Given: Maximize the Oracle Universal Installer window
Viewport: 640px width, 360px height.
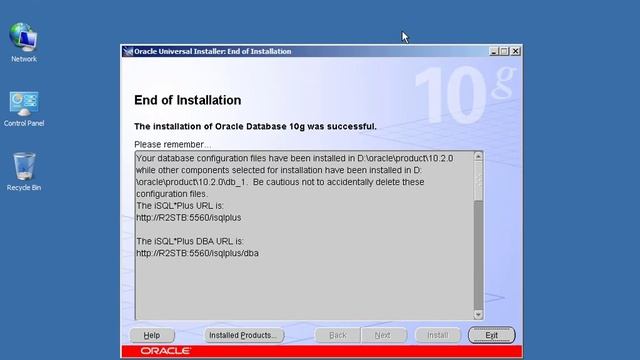Looking at the screenshot, I should [x=504, y=51].
